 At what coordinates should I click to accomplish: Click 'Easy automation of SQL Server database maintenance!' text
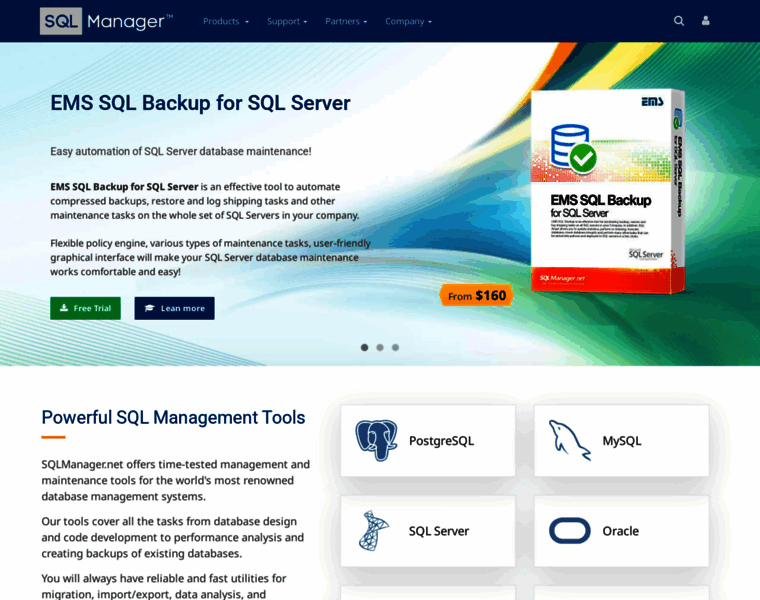click(181, 151)
